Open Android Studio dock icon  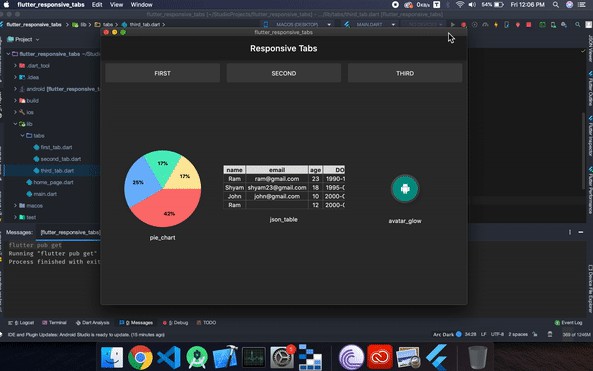197,357
